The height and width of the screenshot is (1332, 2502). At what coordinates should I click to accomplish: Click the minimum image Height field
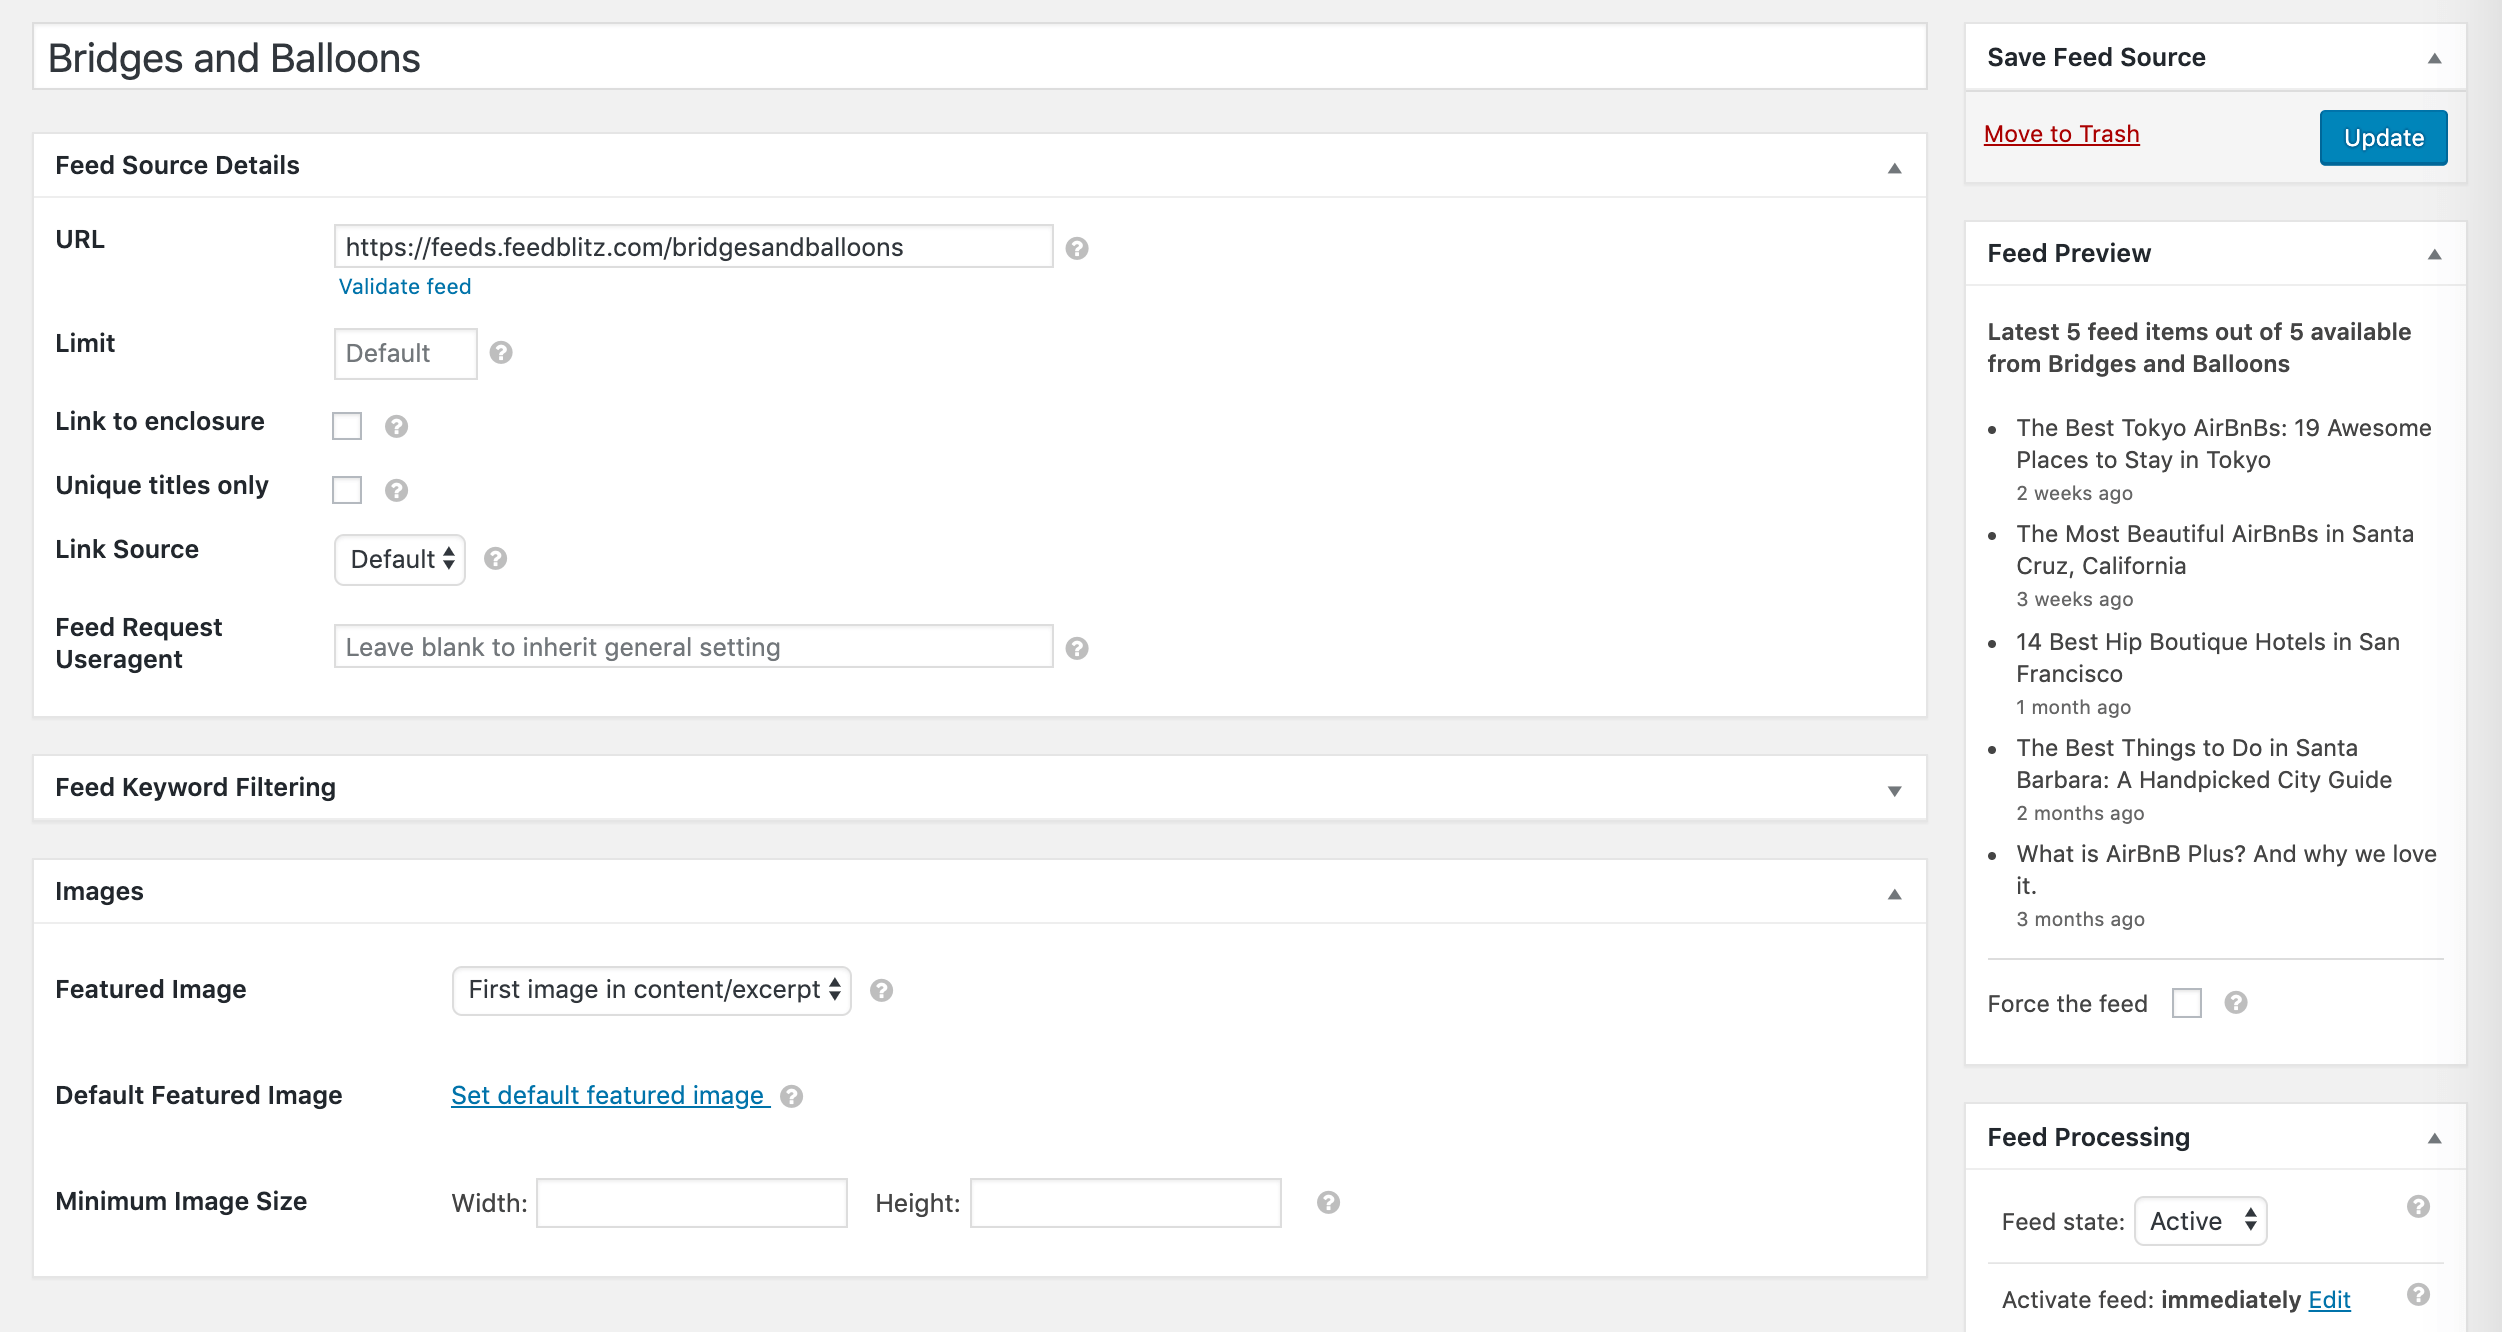[x=1126, y=1203]
